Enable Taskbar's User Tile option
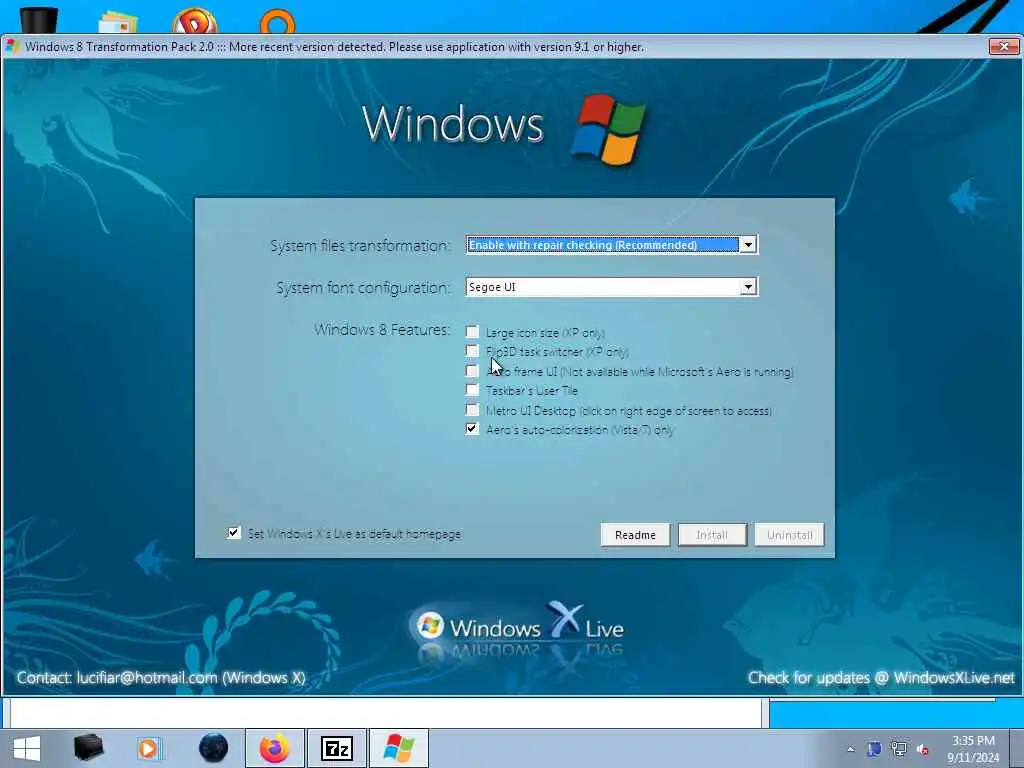1024x768 pixels. click(x=472, y=390)
